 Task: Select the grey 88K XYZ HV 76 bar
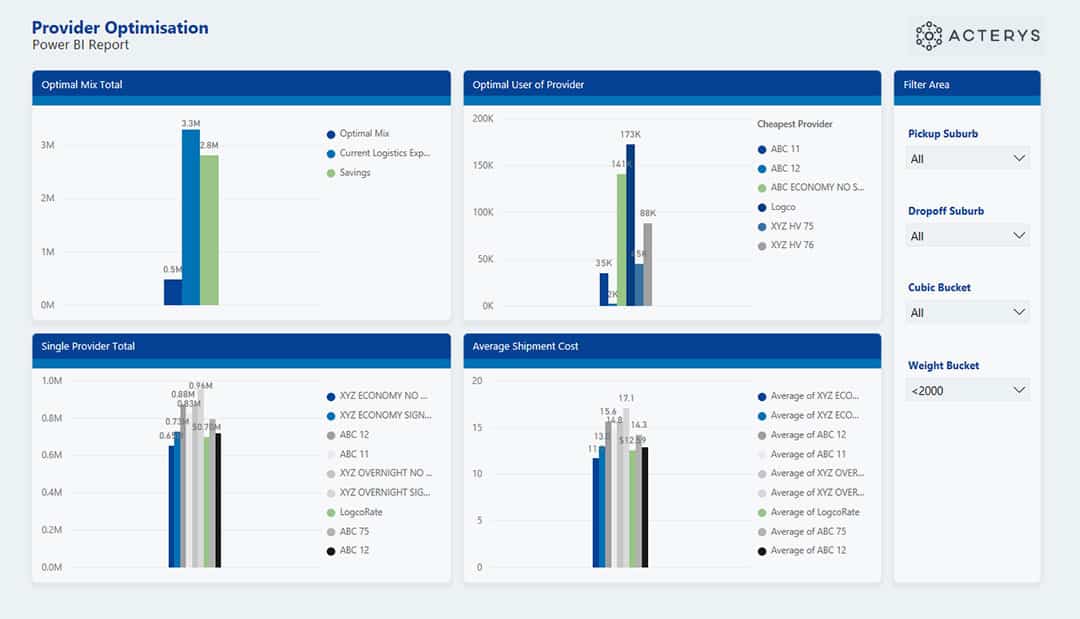pyautogui.click(x=648, y=264)
